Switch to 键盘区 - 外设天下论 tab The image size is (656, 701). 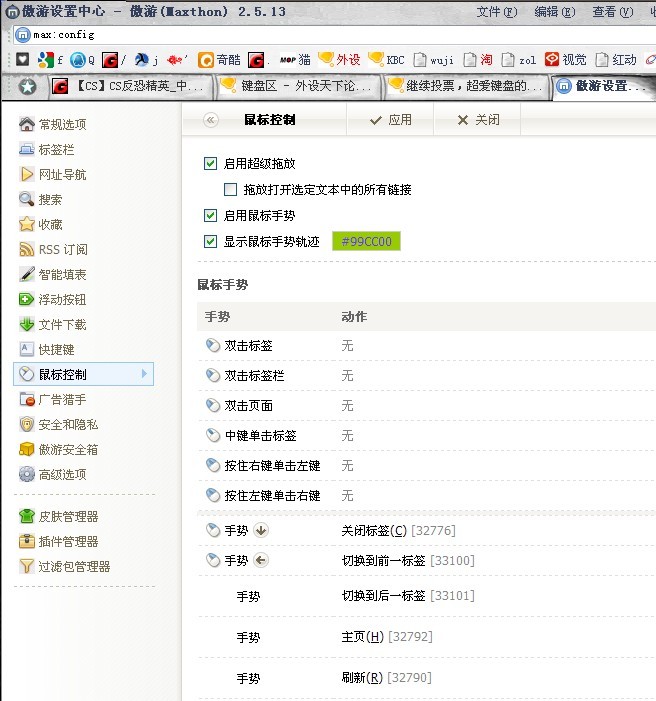[x=299, y=86]
